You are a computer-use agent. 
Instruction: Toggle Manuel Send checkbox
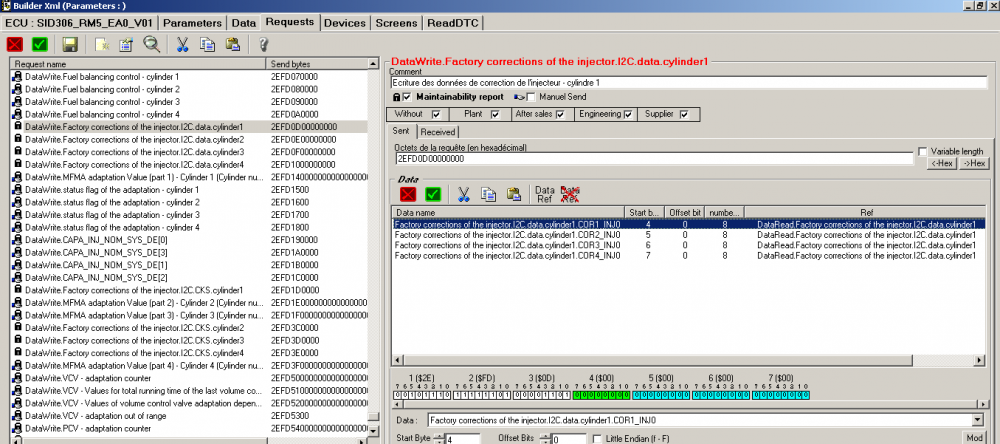531,98
